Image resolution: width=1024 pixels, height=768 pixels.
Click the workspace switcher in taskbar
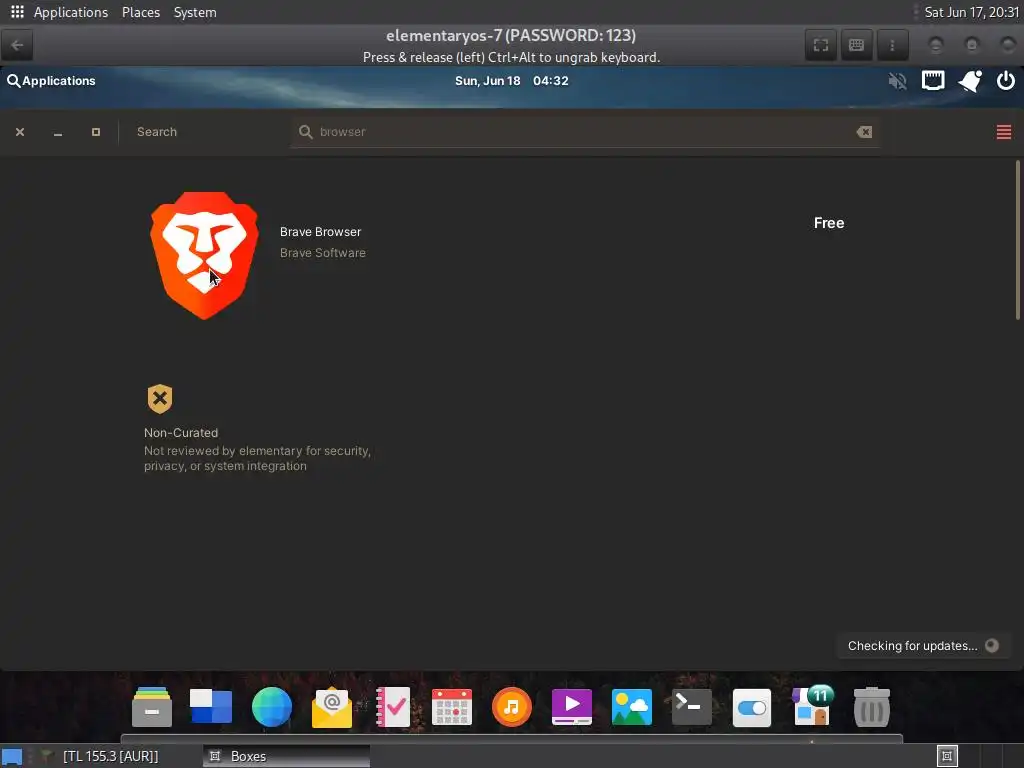[x=947, y=756]
